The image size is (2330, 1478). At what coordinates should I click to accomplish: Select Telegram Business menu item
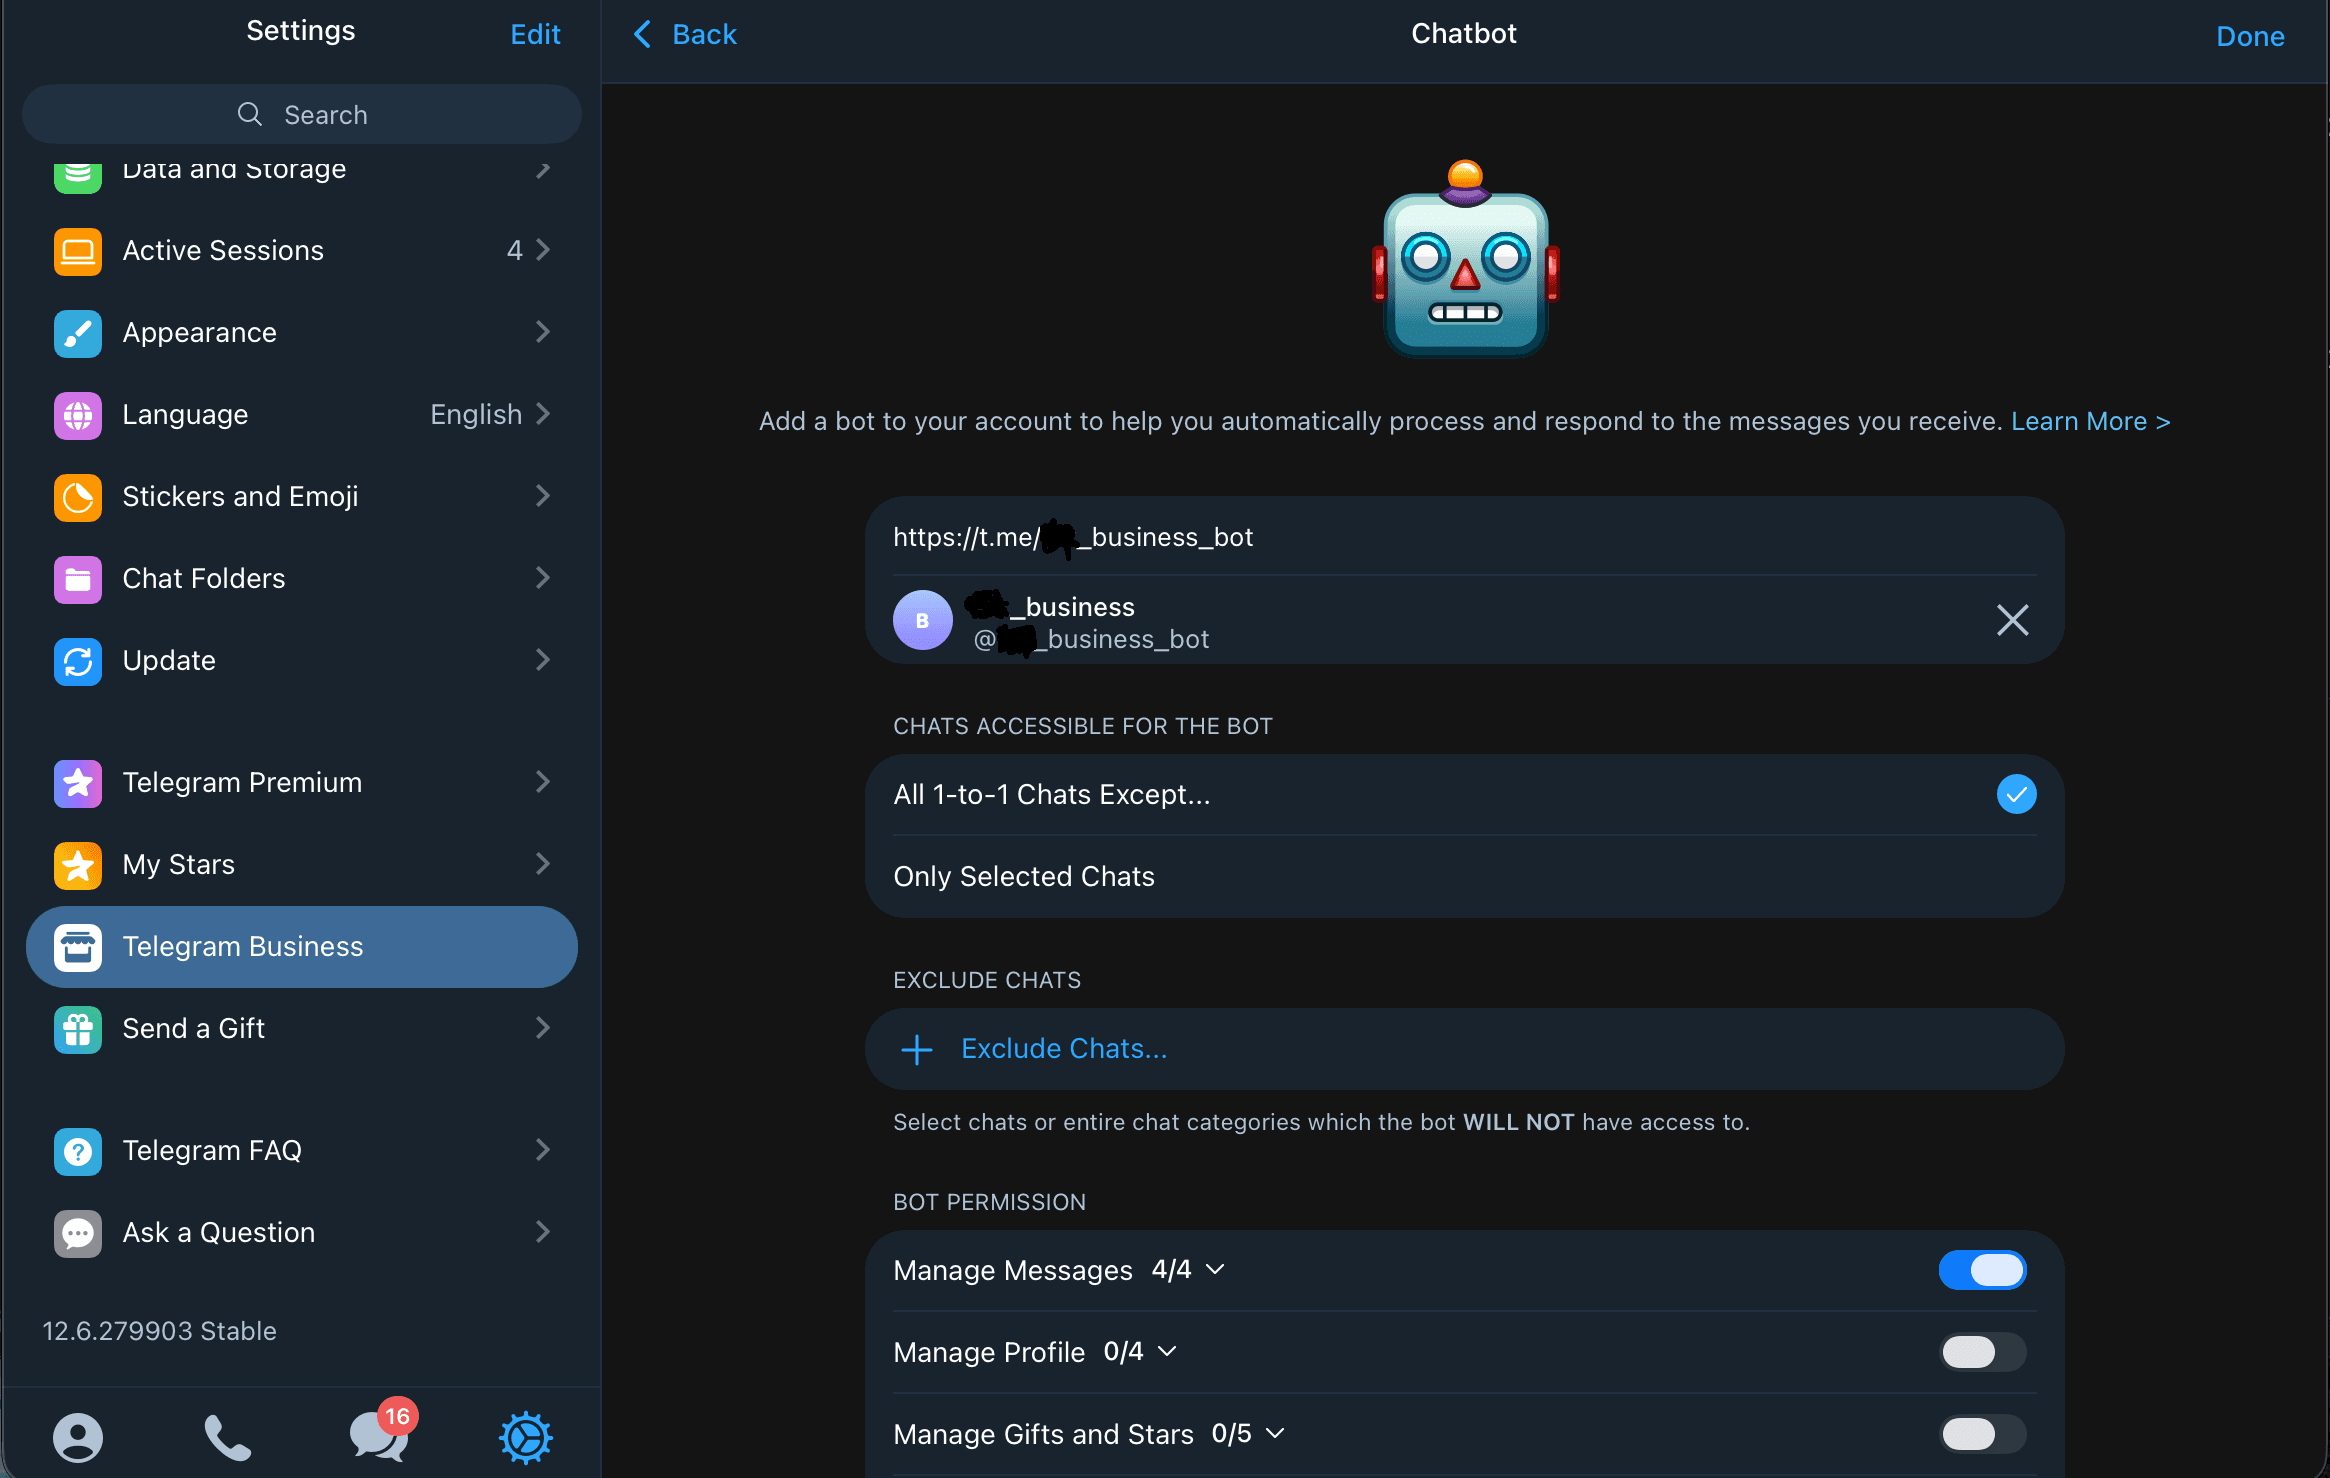pos(302,947)
